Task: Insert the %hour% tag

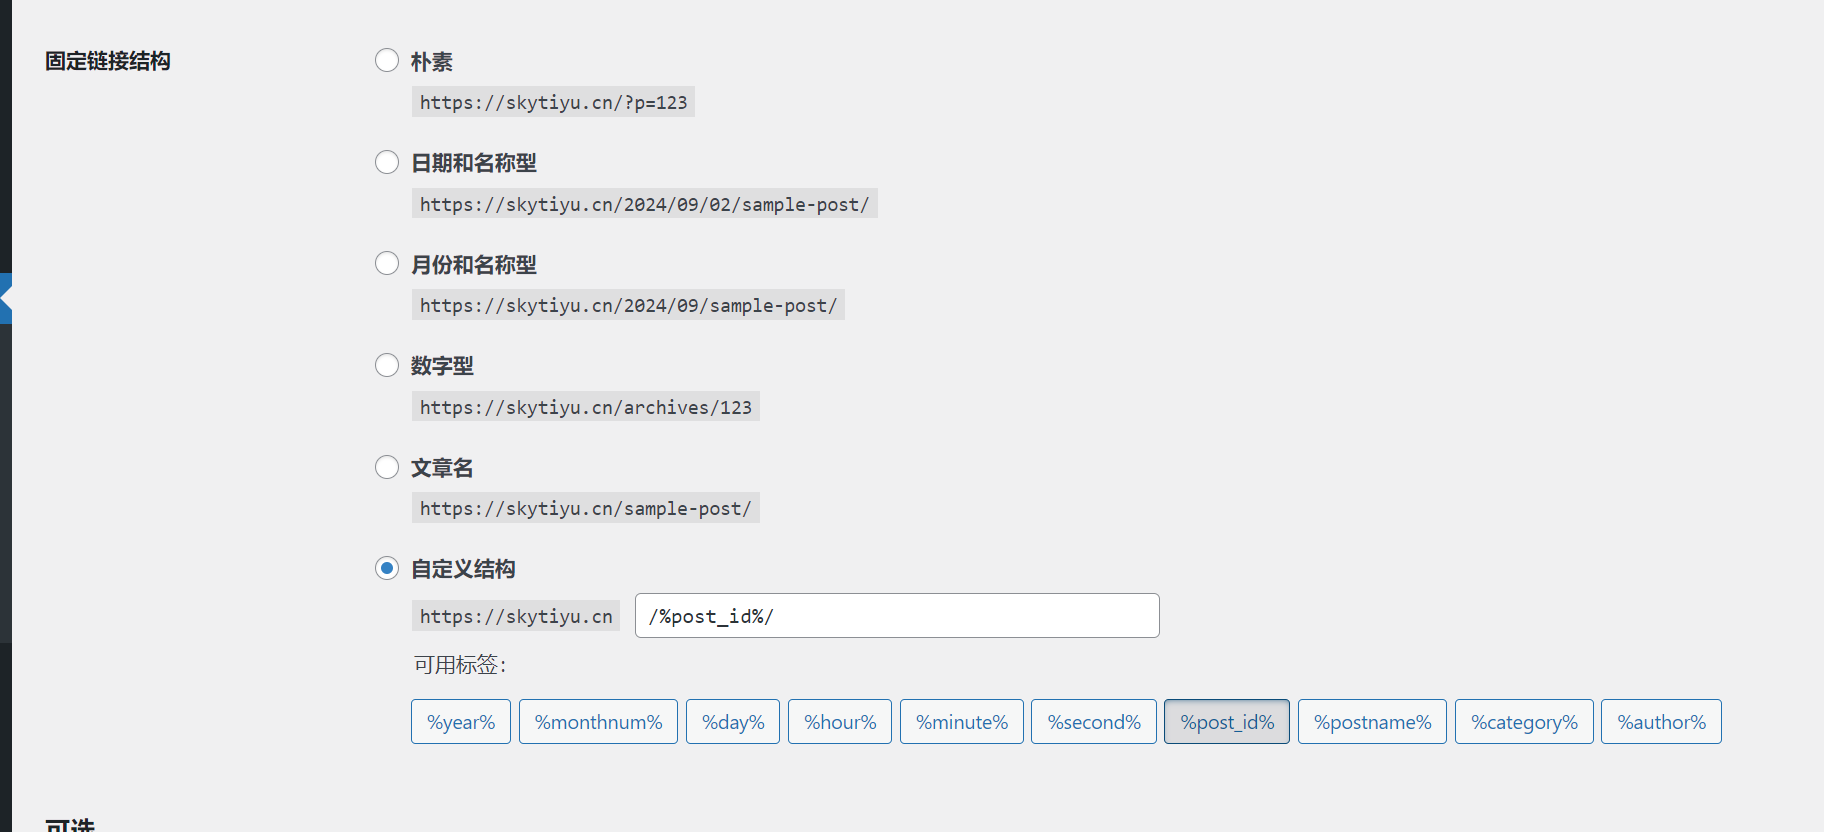Action: tap(840, 722)
